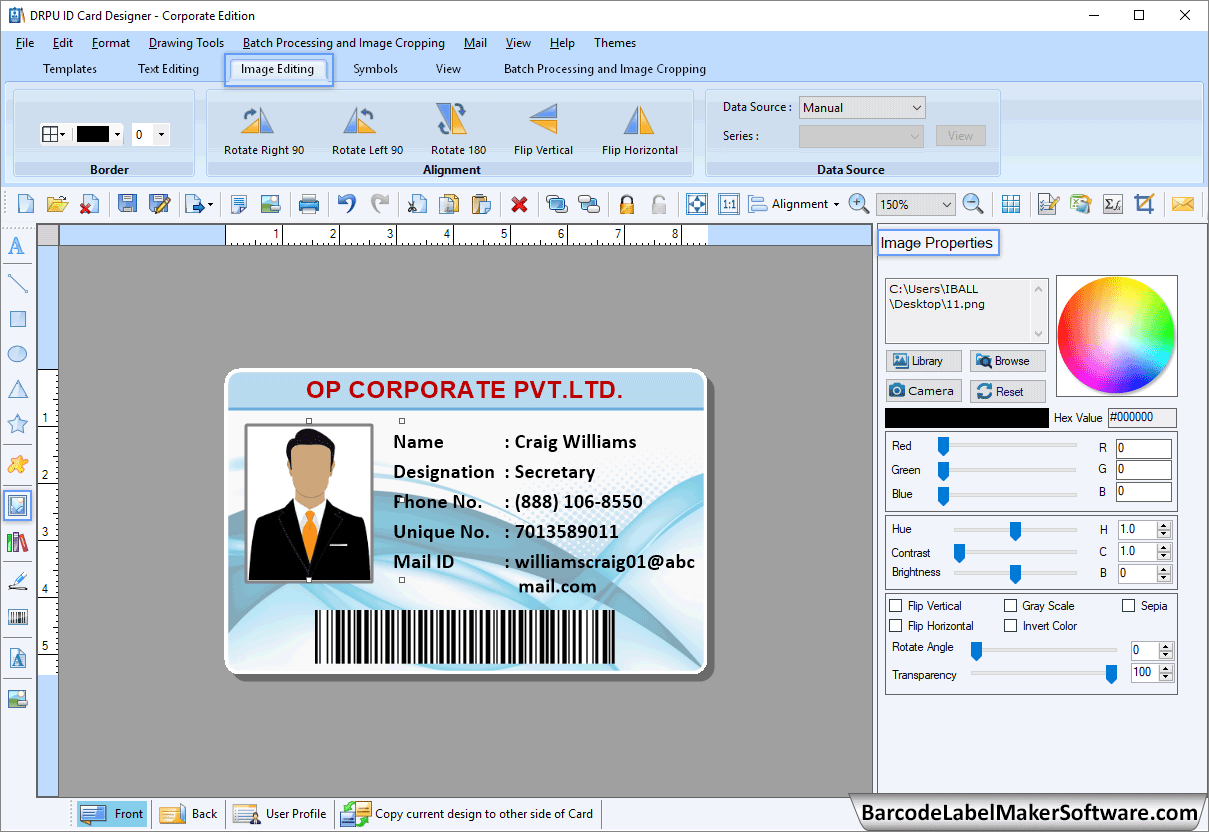Image resolution: width=1209 pixels, height=832 pixels.
Task: Check the Flip Horizontal image option
Action: 895,625
